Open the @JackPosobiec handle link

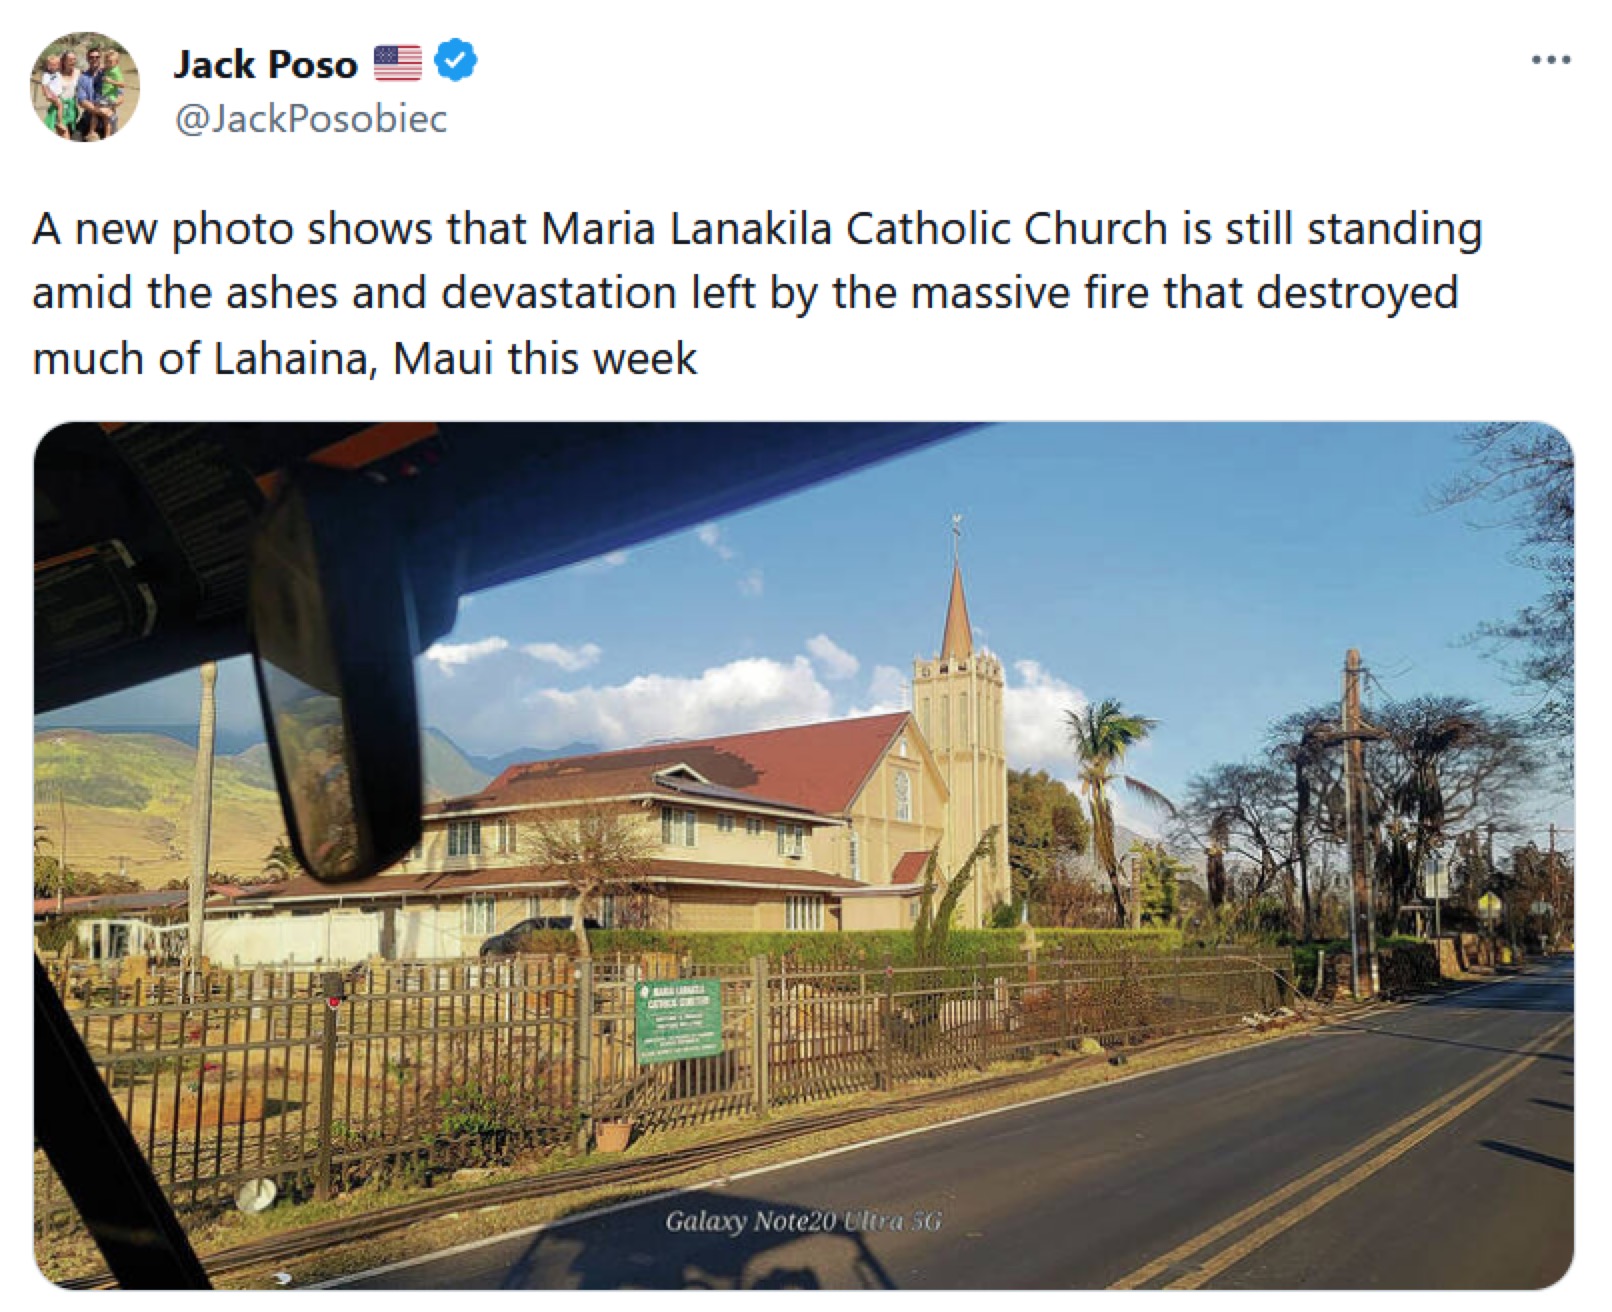[311, 119]
